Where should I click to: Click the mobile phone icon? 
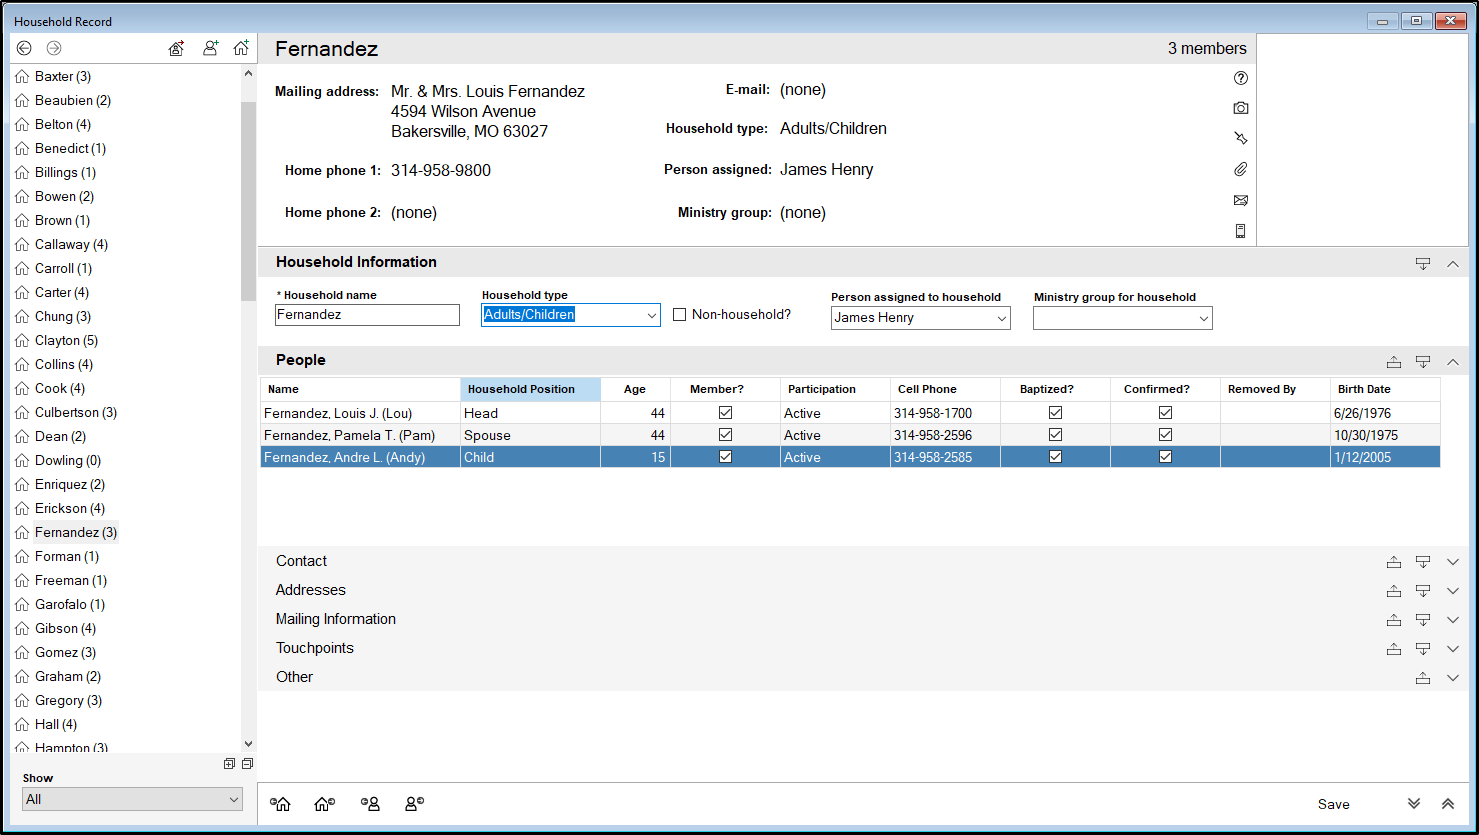click(x=1240, y=231)
